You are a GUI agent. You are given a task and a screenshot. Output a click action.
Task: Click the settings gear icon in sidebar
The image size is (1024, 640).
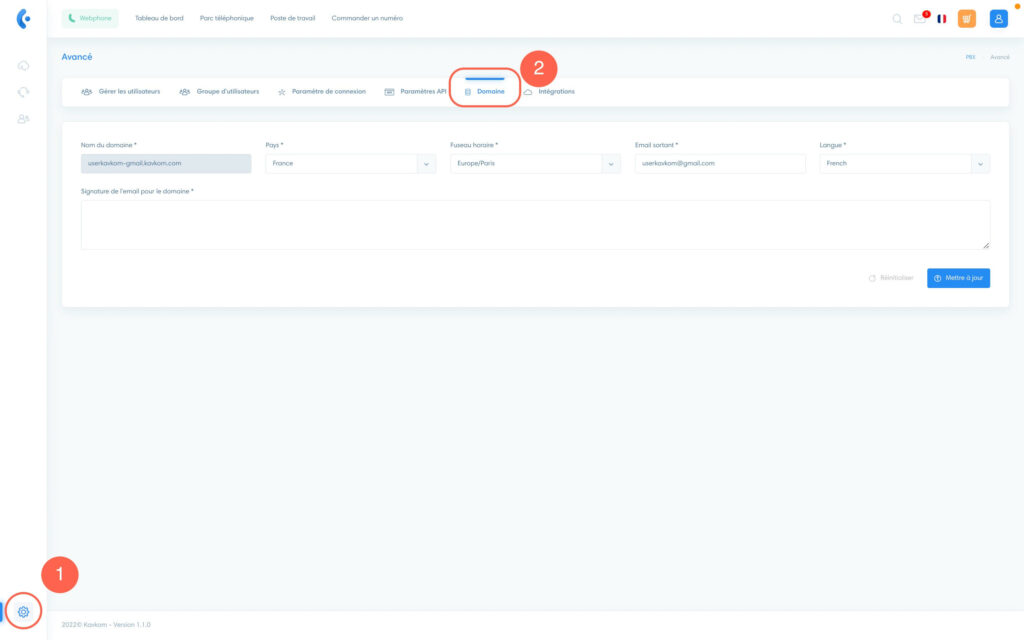coord(23,611)
